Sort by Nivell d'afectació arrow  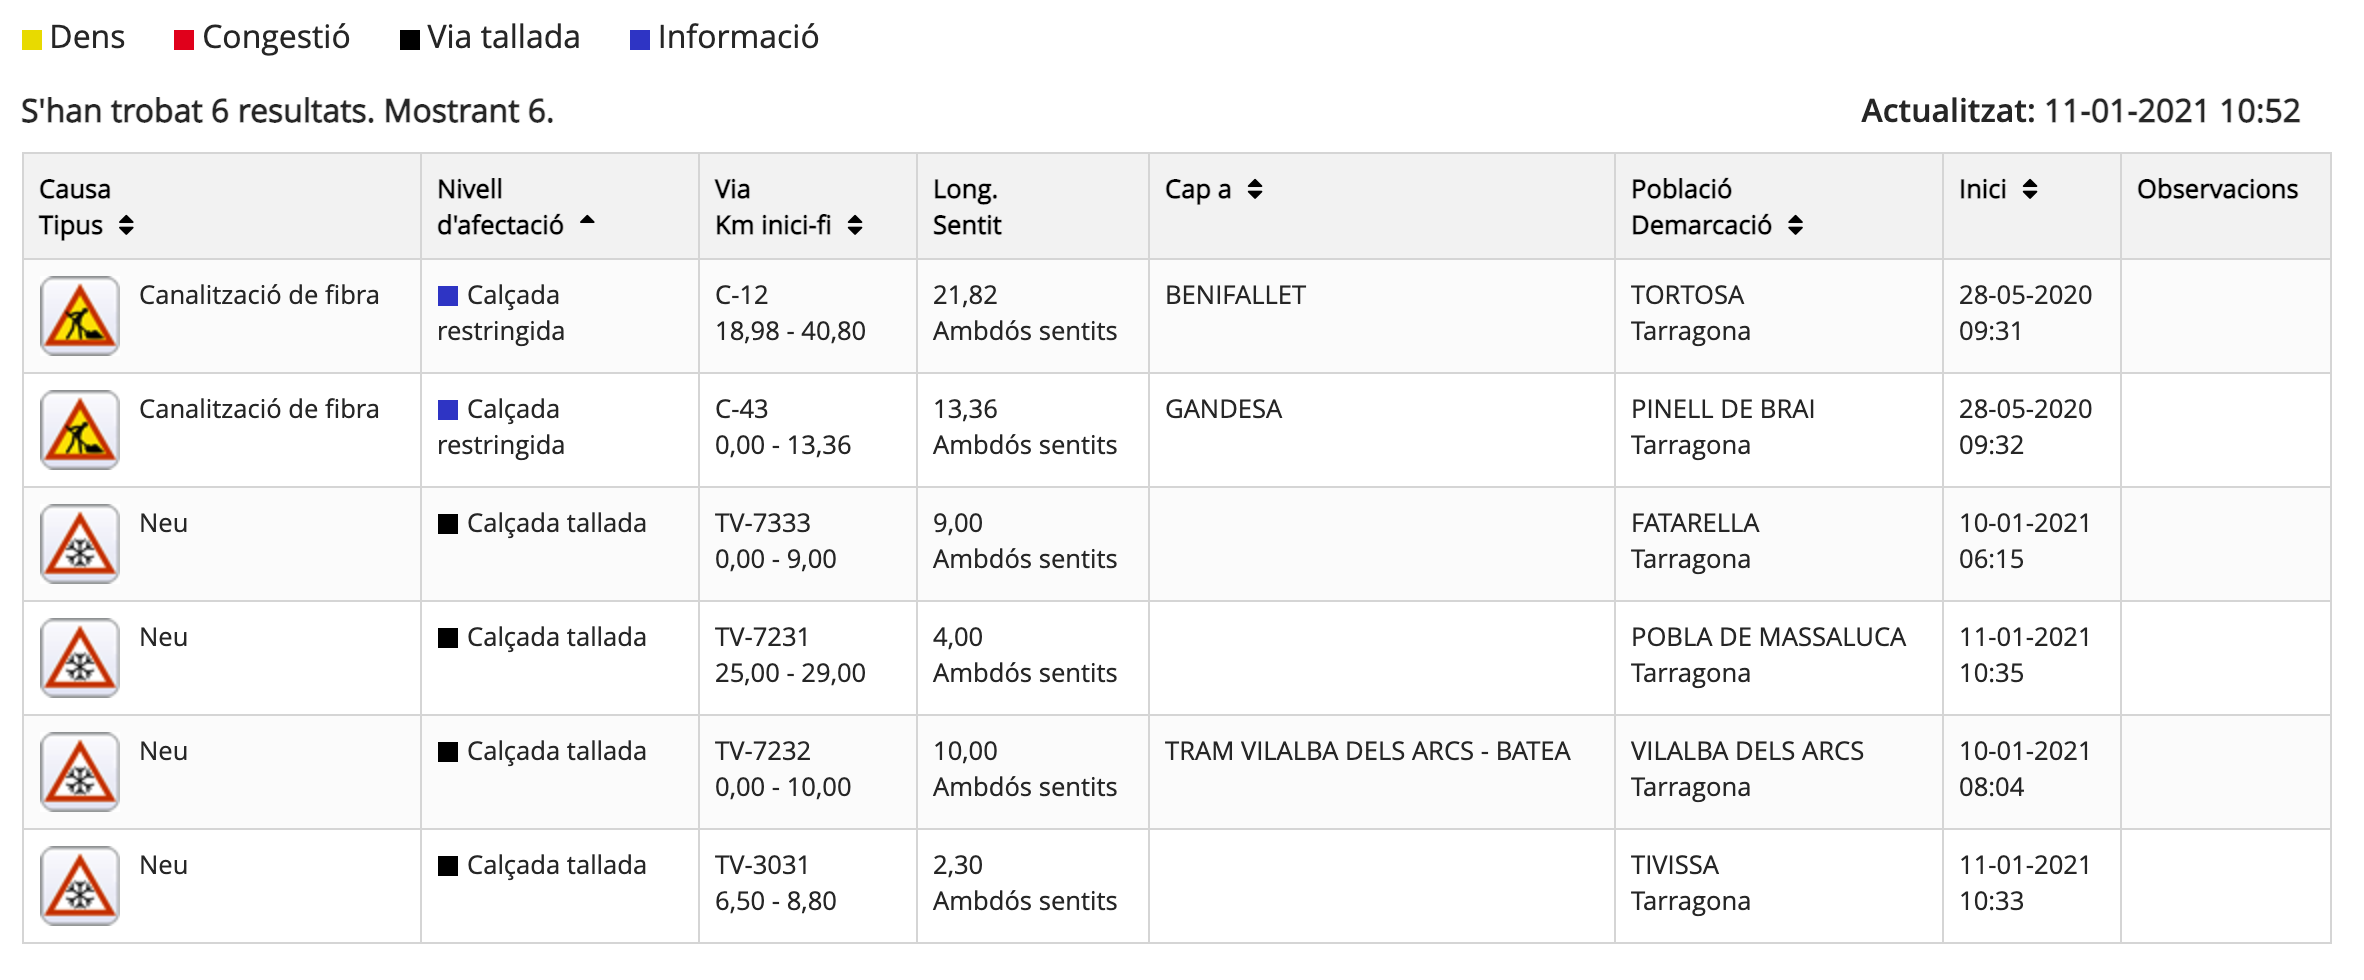(x=587, y=221)
